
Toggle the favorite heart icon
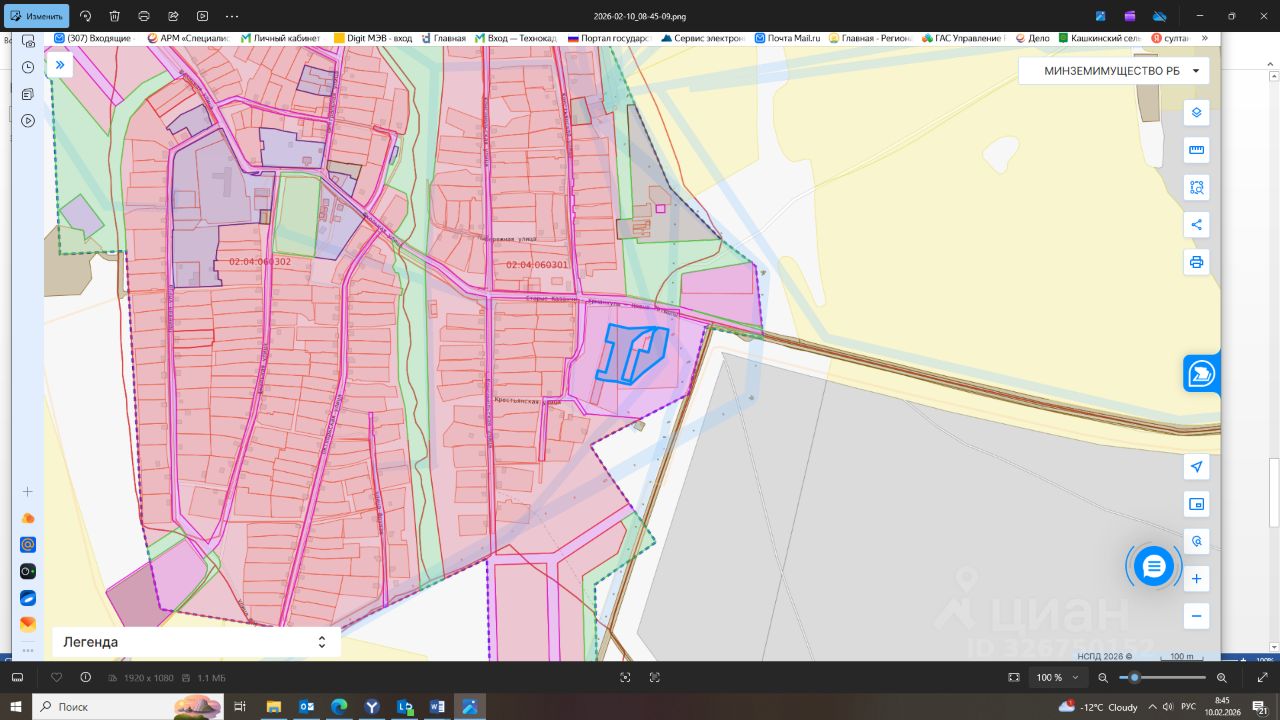pos(57,677)
